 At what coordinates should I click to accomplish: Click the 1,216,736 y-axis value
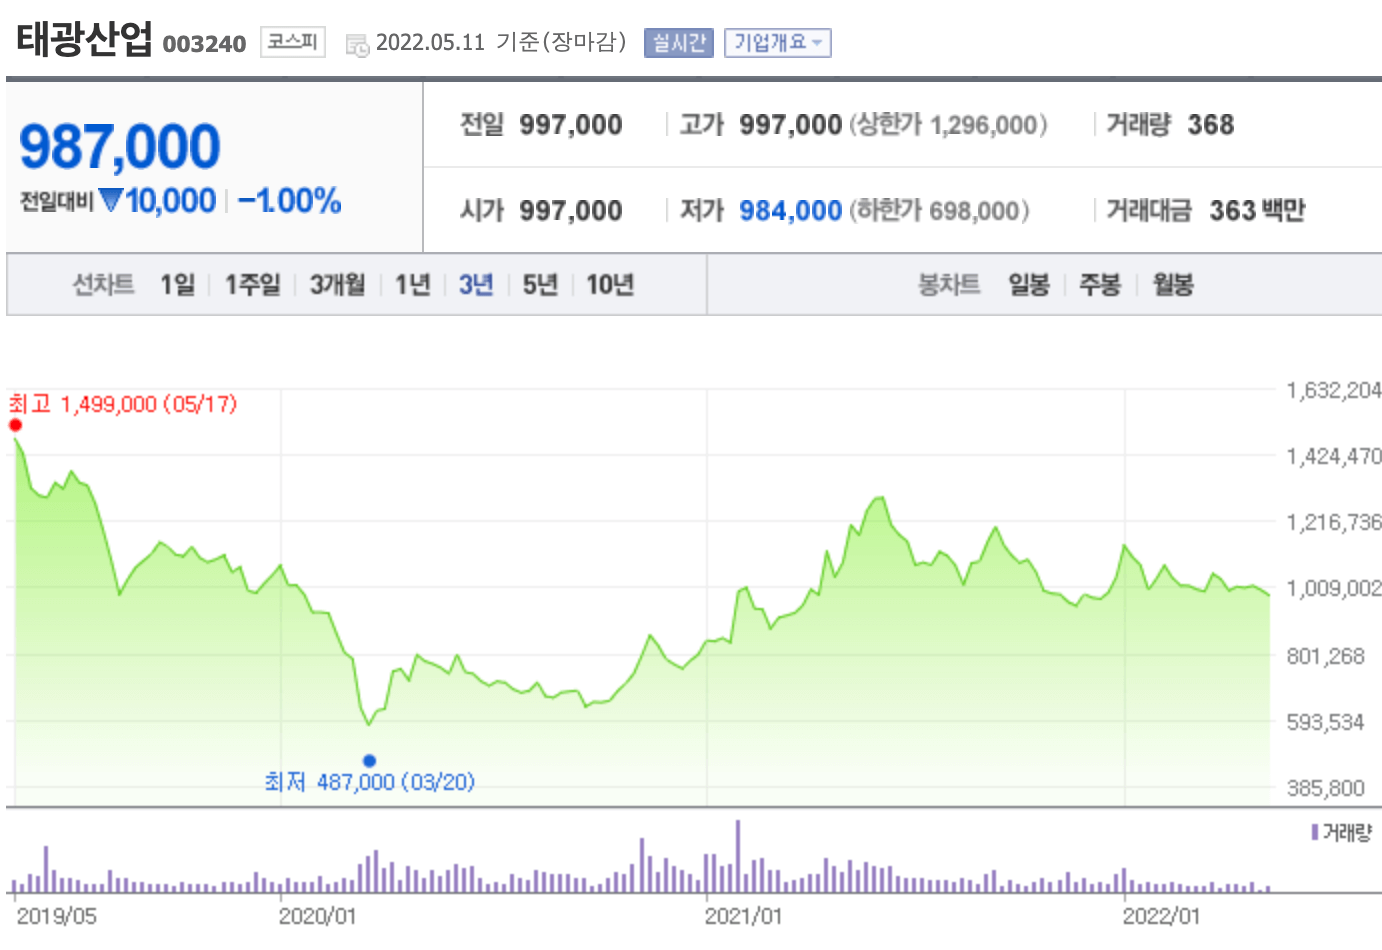(1334, 522)
